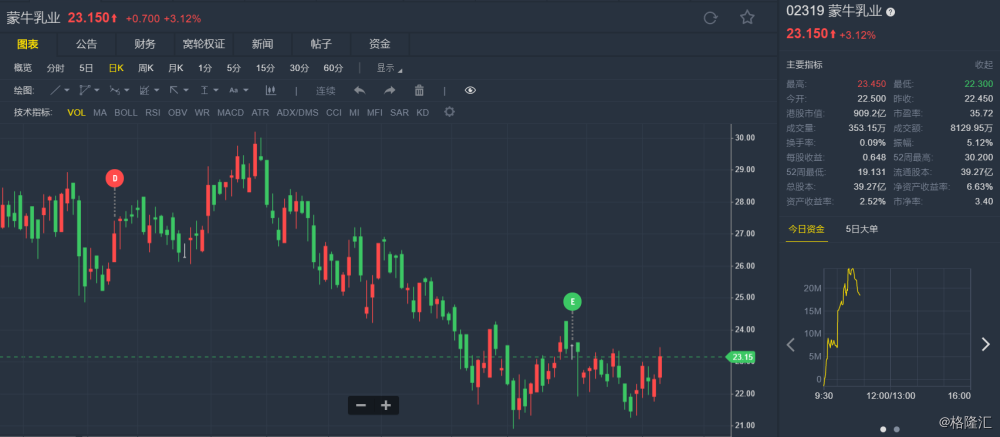Open the 公告 announcements tab
Viewport: 1000px width, 437px height.
86,44
